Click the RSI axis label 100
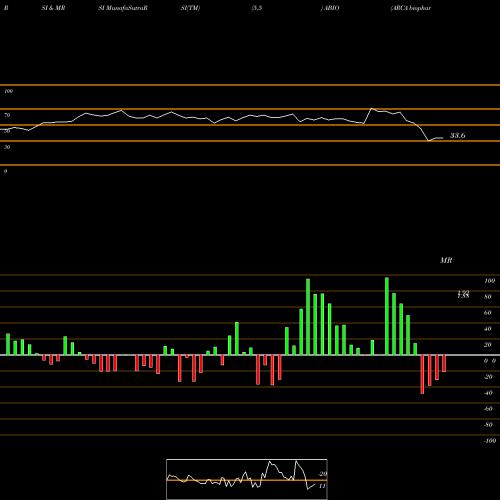500x500 pixels. [x=8, y=91]
